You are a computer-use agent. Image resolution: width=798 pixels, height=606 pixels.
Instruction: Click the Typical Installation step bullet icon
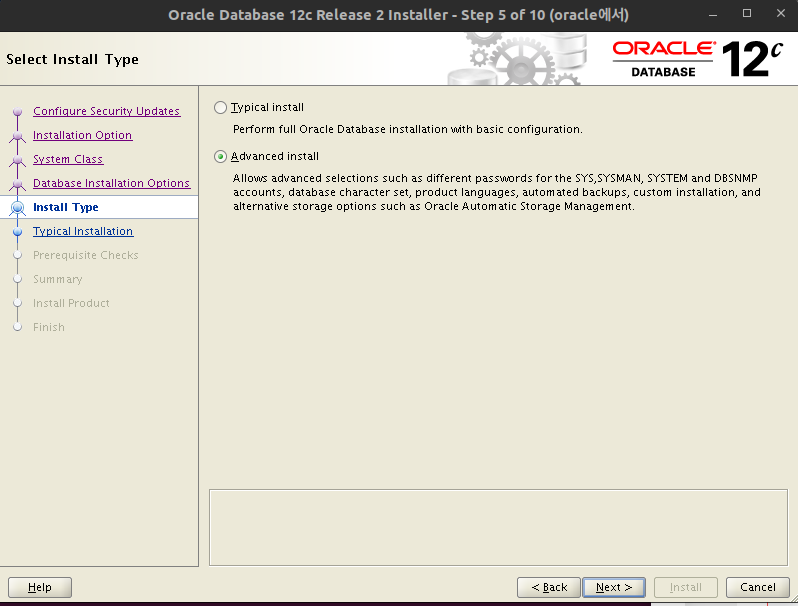tap(18, 232)
